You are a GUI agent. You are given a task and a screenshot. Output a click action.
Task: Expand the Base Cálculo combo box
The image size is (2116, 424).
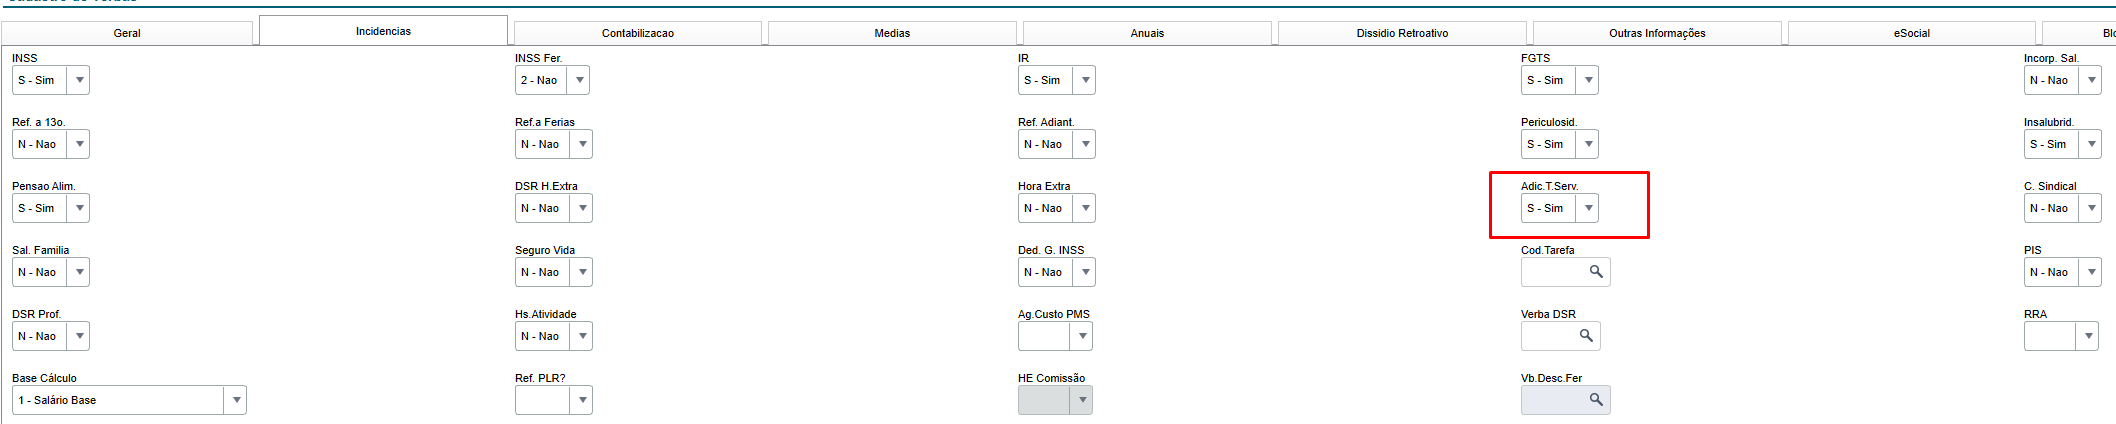[236, 400]
